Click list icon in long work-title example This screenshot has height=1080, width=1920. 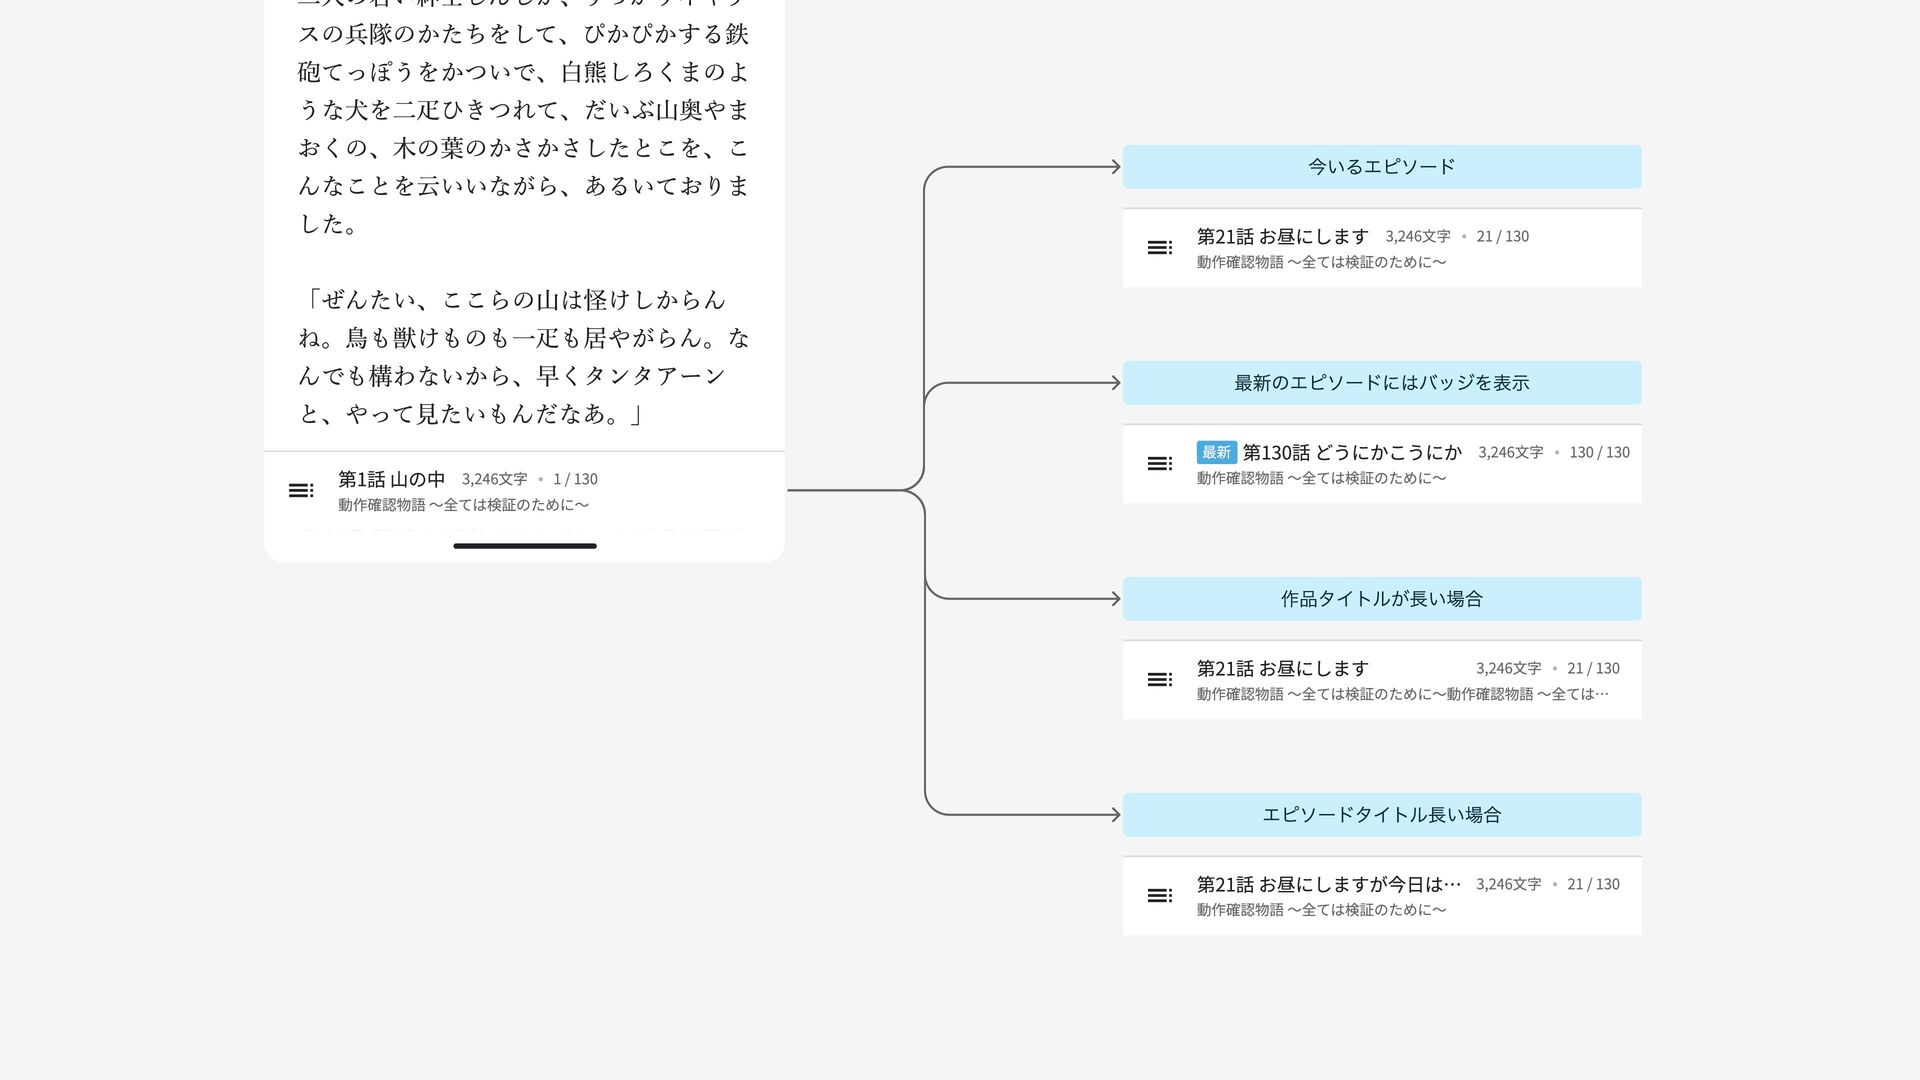coord(1160,680)
